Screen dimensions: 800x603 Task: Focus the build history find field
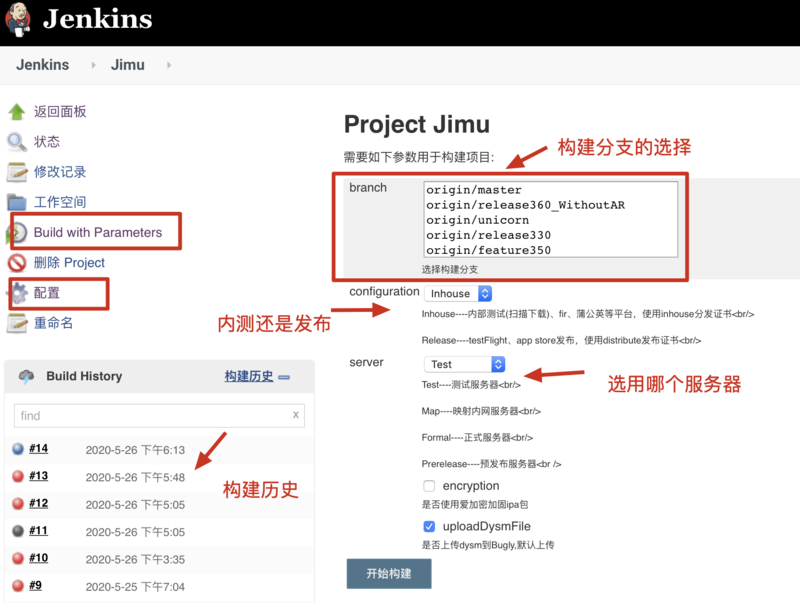click(x=159, y=415)
